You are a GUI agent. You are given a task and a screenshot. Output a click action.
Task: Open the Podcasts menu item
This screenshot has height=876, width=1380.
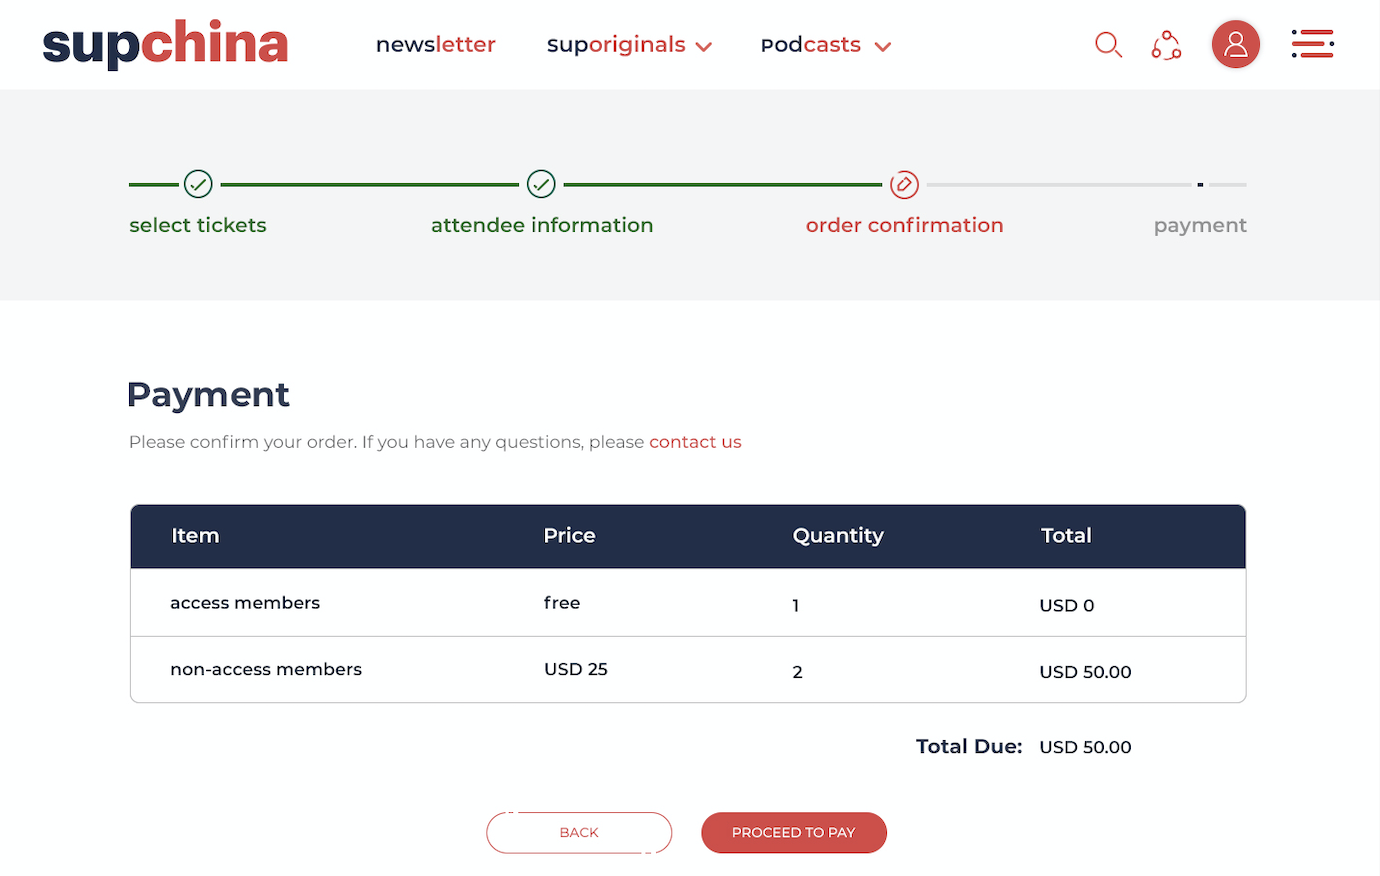point(811,45)
